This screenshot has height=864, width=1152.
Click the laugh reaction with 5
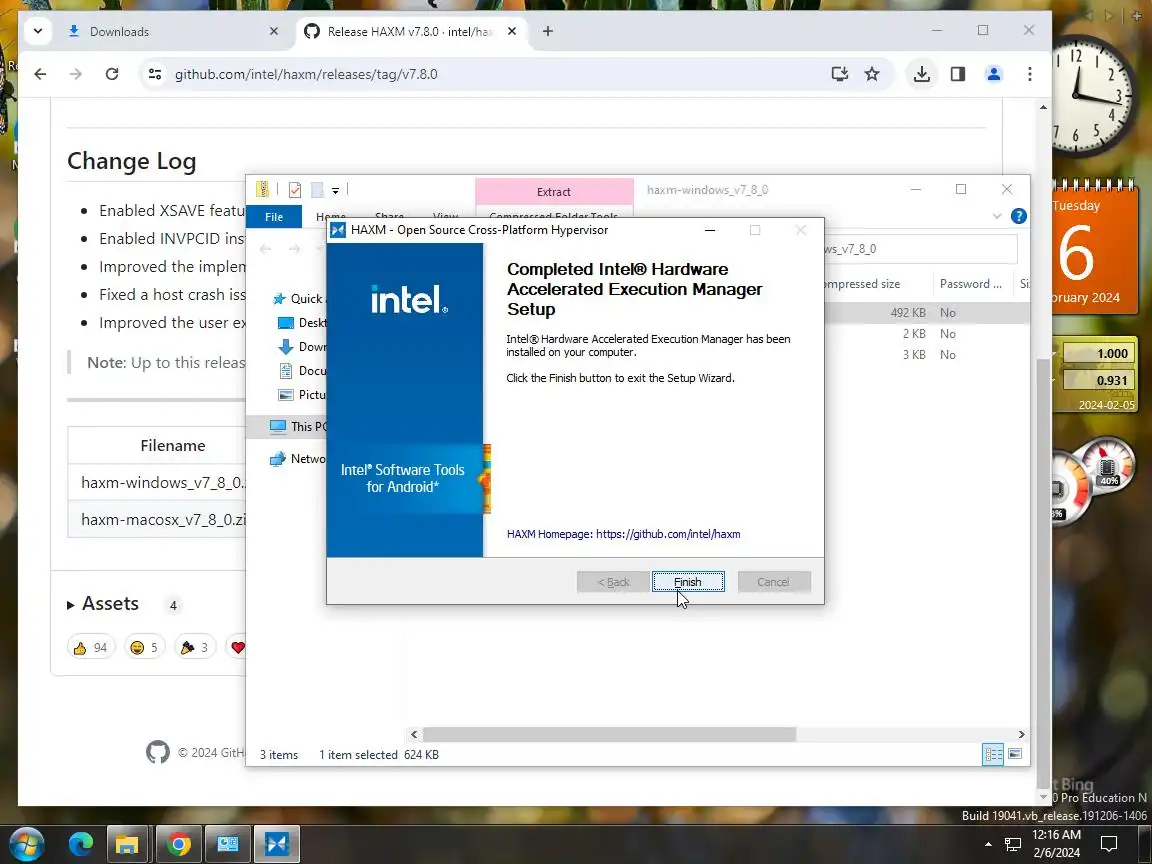point(144,647)
